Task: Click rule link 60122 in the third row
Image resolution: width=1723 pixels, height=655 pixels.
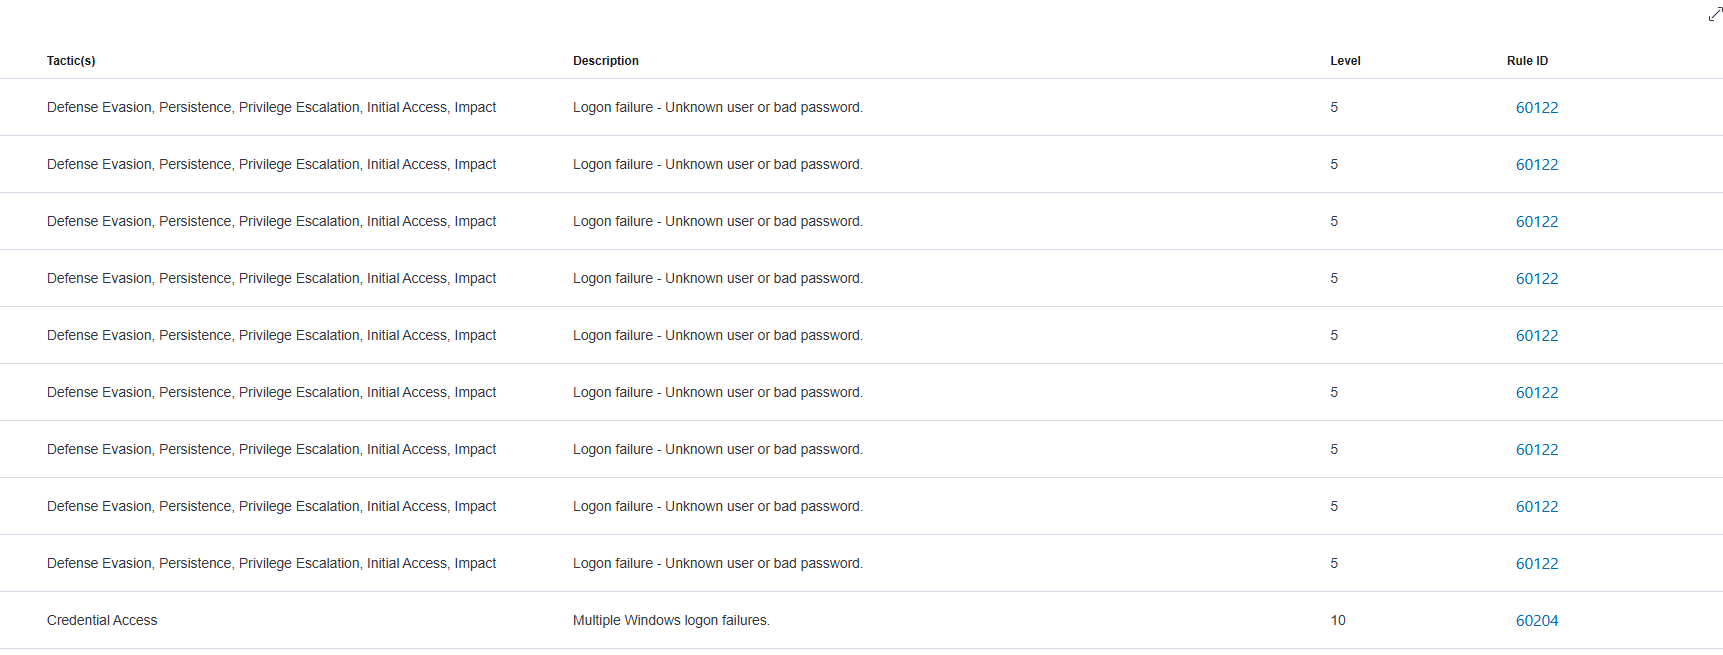Action: [x=1537, y=221]
